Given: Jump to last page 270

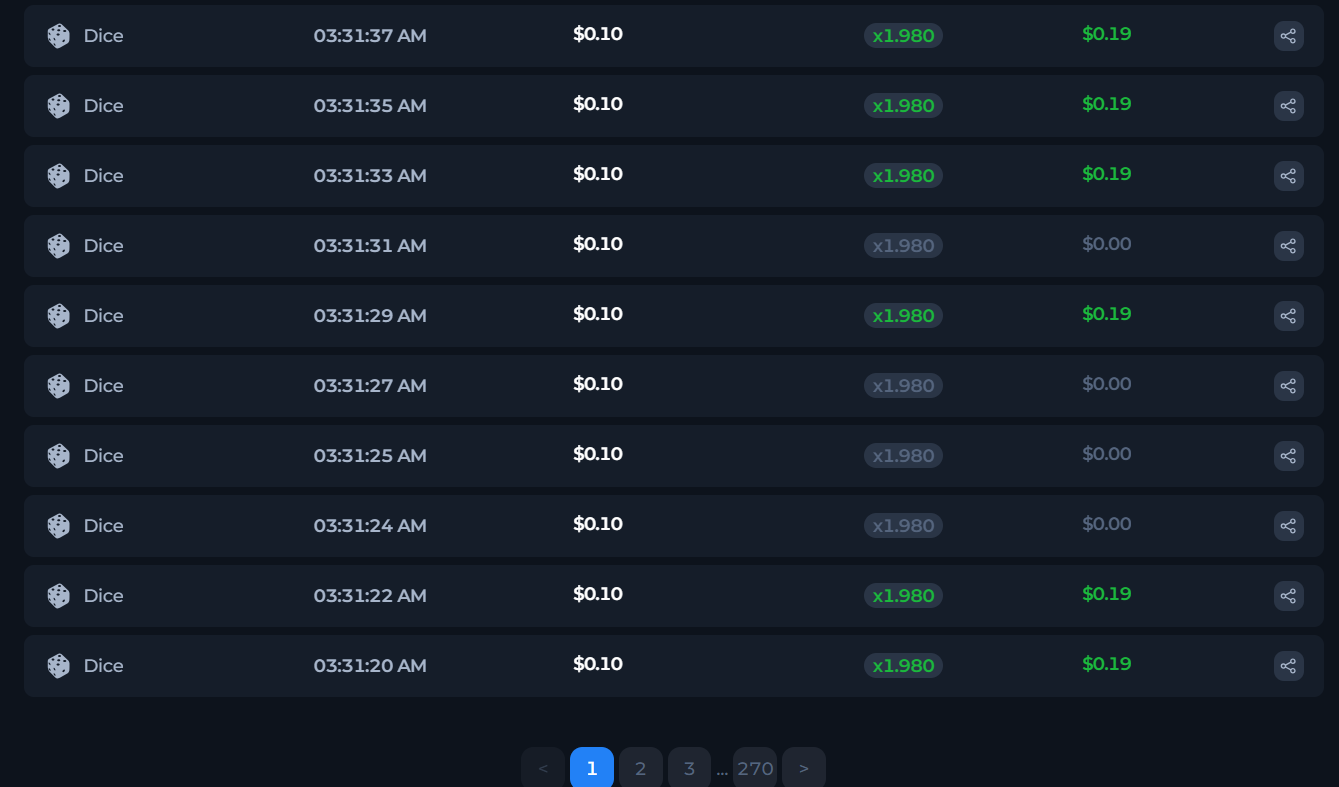Looking at the screenshot, I should 755,768.
